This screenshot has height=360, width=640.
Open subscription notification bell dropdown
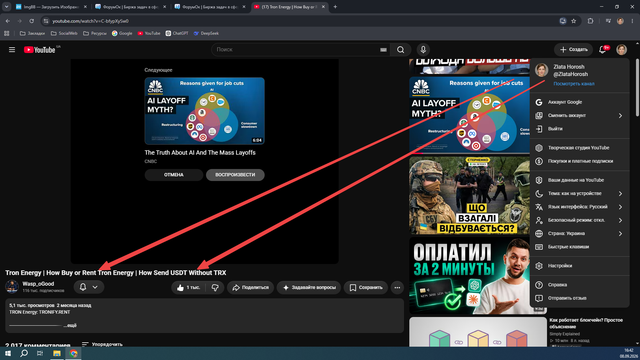point(89,287)
